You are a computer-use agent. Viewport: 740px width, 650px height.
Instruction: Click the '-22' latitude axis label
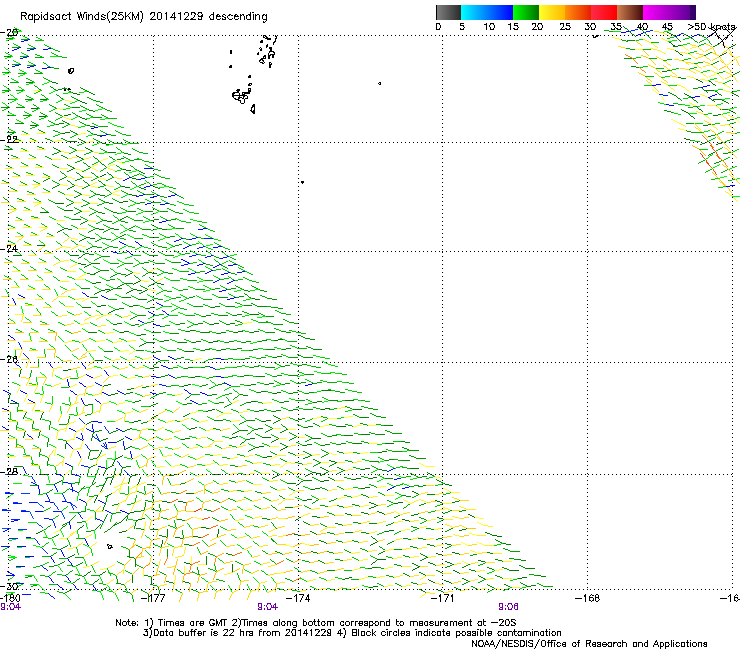pyautogui.click(x=9, y=140)
